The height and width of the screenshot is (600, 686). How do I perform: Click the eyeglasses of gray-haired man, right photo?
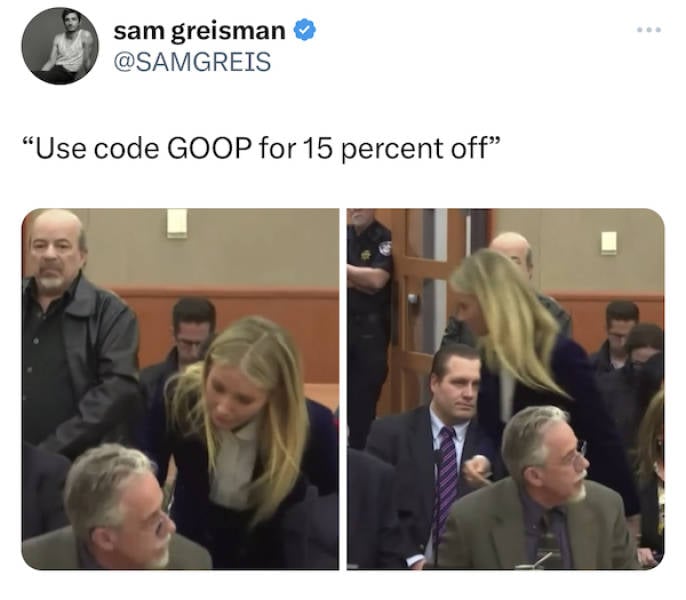coord(575,457)
